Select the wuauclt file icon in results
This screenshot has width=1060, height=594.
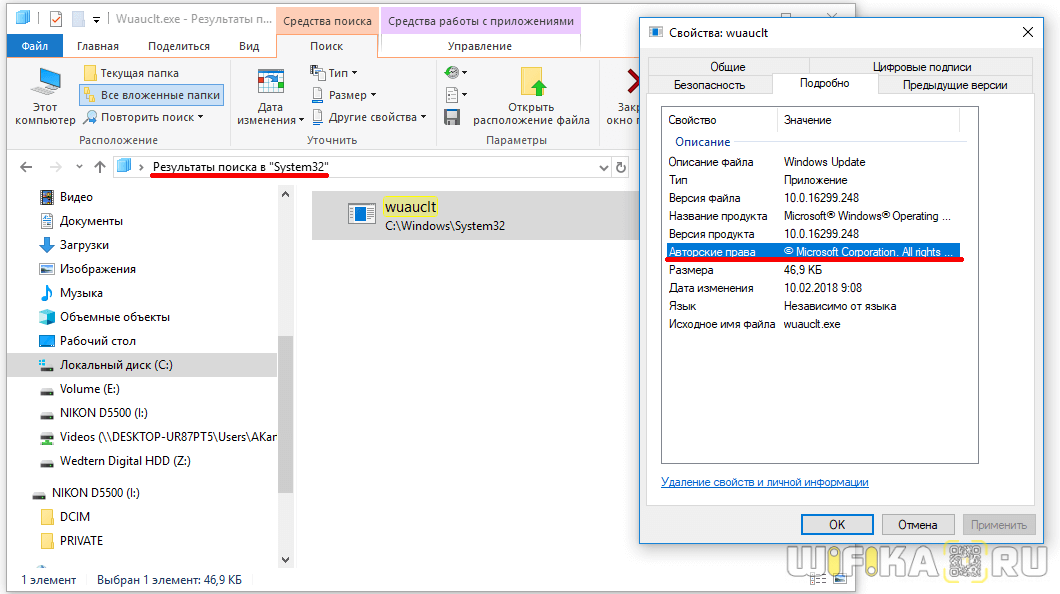[361, 213]
